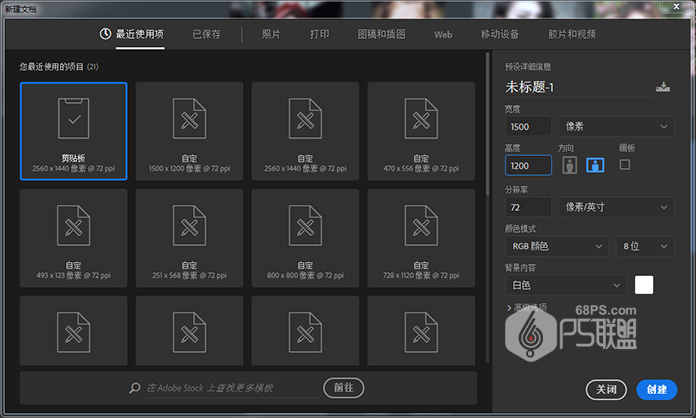The height and width of the screenshot is (418, 696).
Task: Open the background contents dropdown showing white
Action: 566,285
